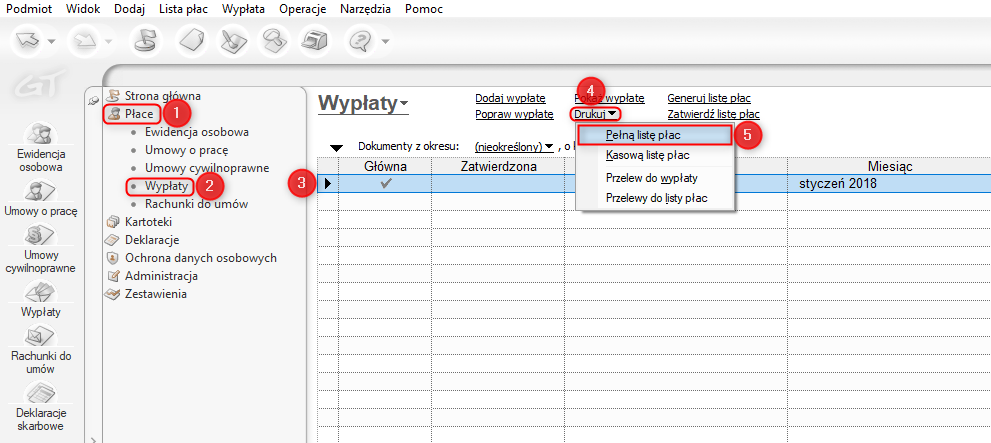
Task: Choose Kasową listę płac from print menu
Action: point(655,155)
